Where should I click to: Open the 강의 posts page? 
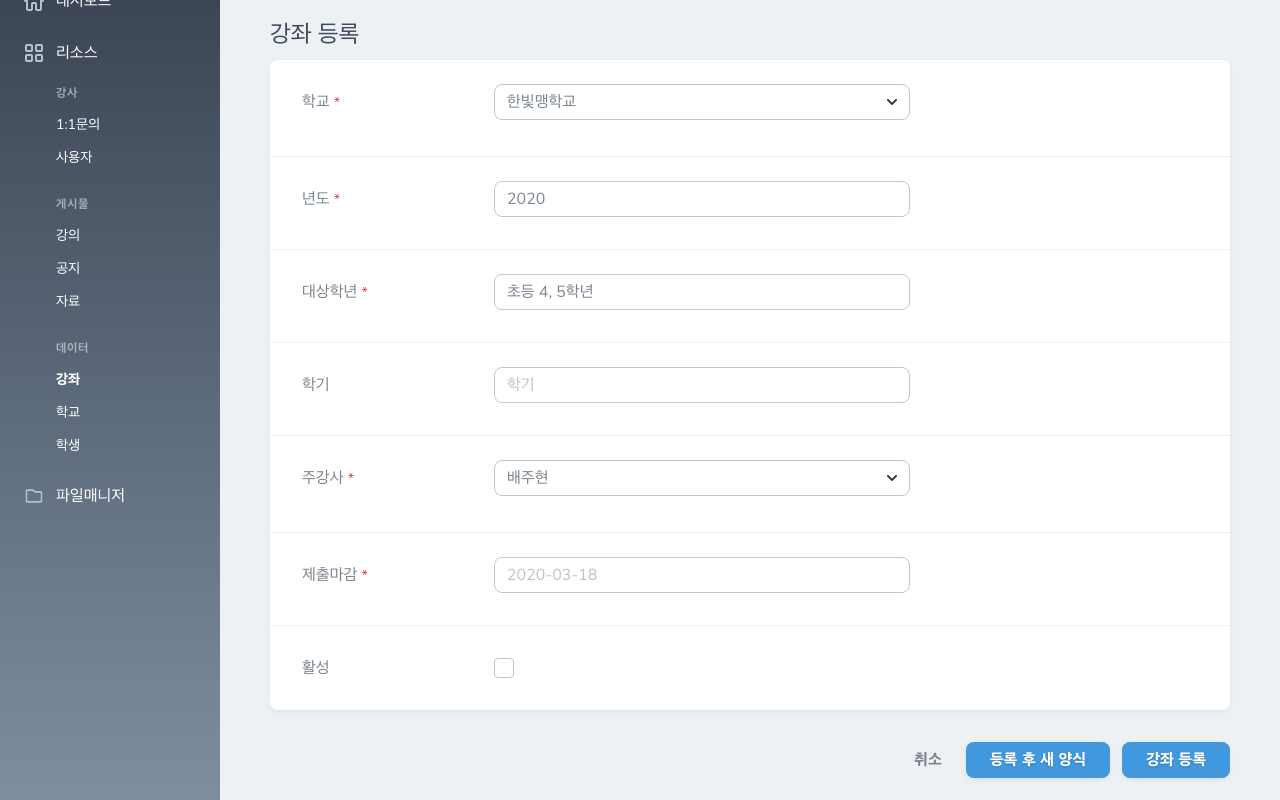tap(67, 235)
